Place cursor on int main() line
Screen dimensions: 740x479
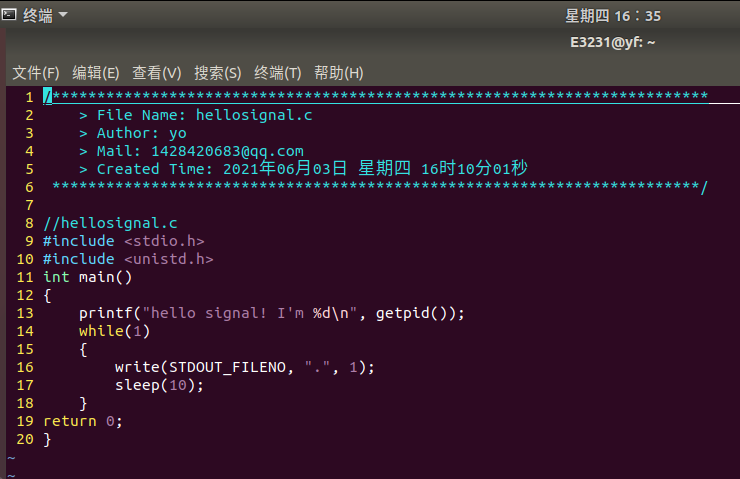coord(87,277)
